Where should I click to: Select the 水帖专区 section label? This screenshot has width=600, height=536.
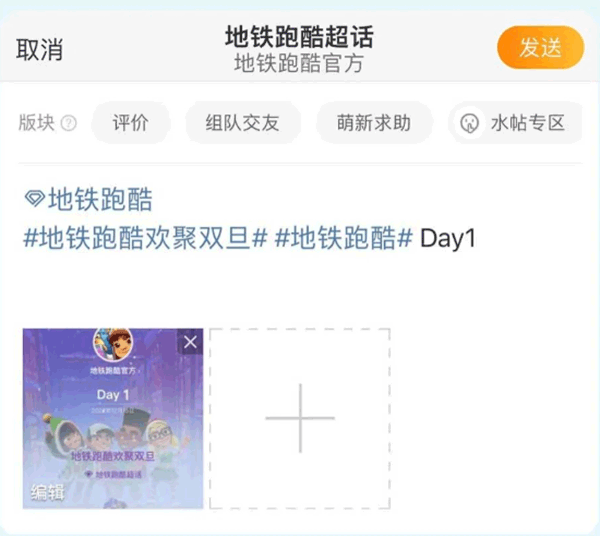pyautogui.click(x=528, y=123)
